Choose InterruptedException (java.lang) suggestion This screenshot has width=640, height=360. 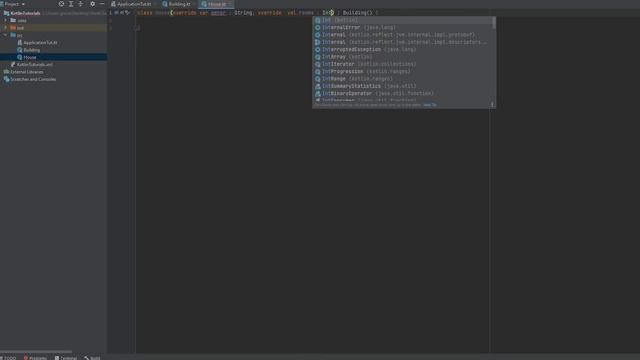[402, 49]
